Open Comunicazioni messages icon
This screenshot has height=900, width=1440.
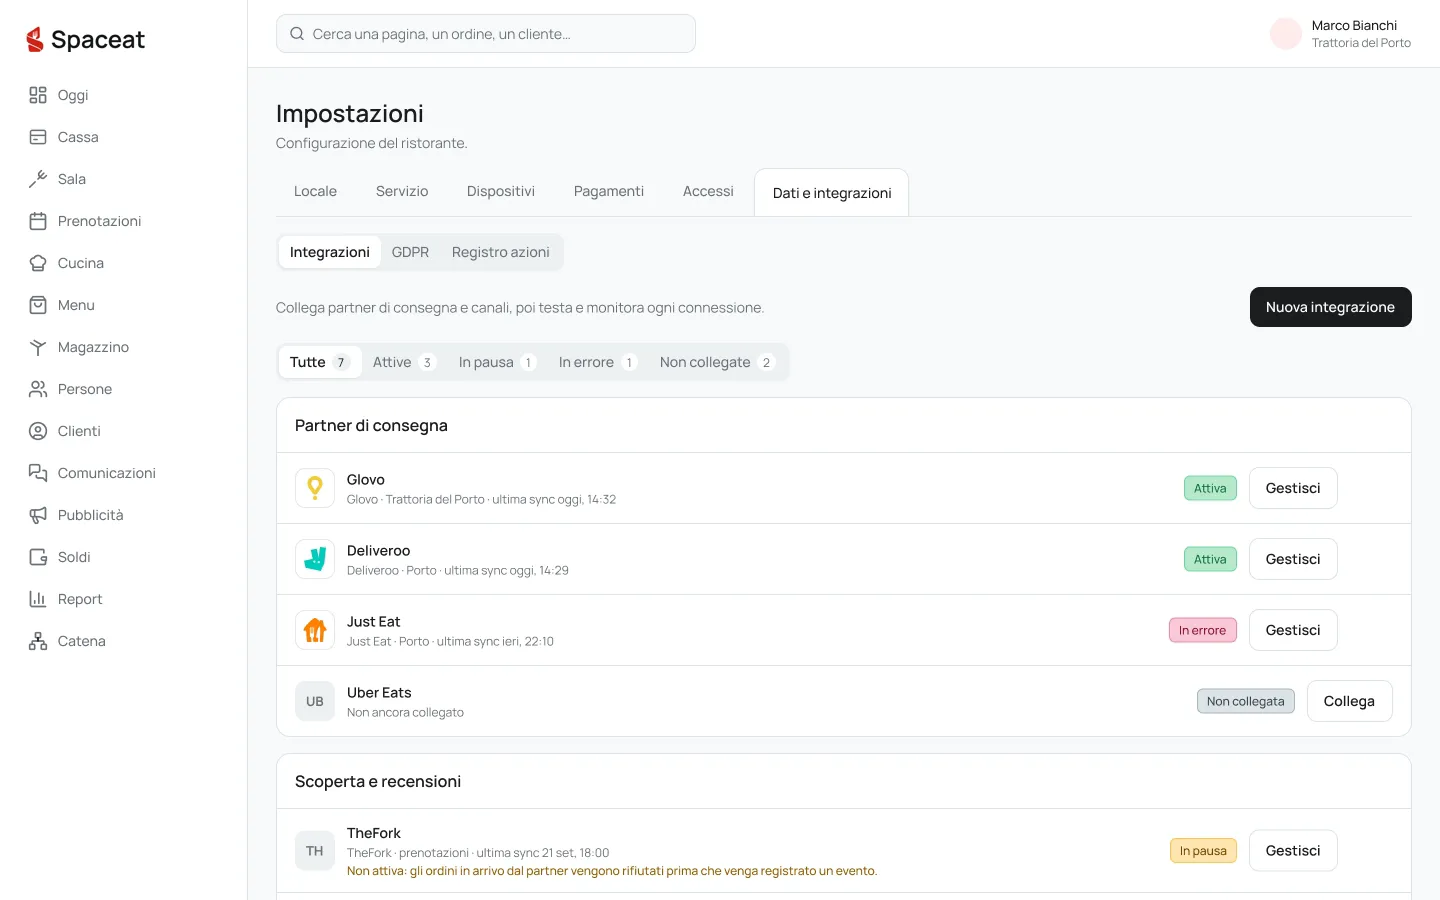coord(38,473)
